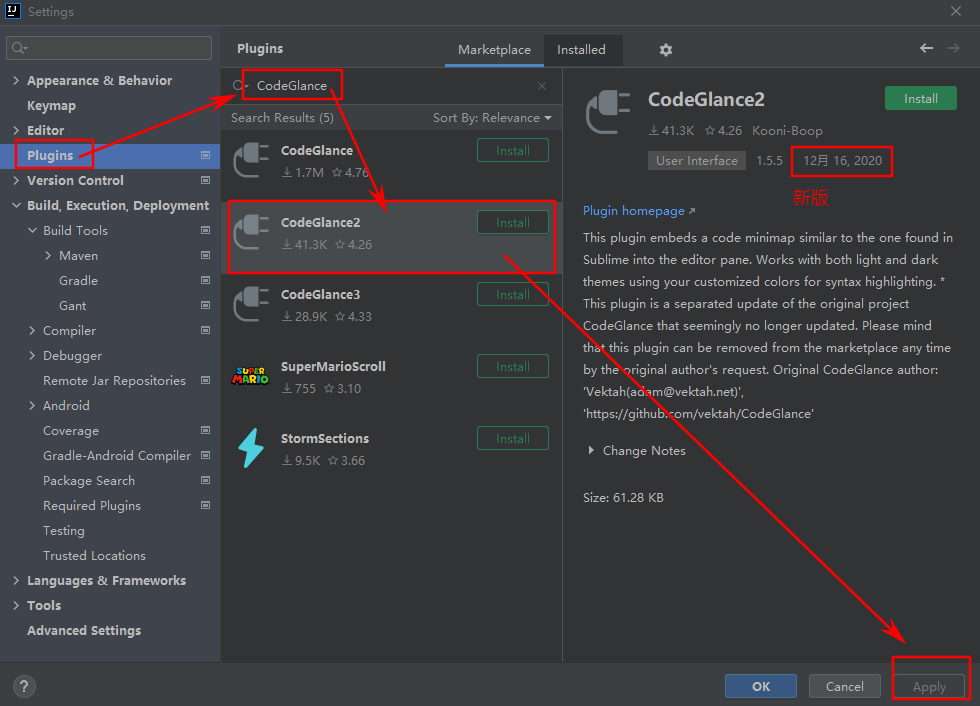Screen dimensions: 980x706
Task: Click the User Interface category tag
Action: click(696, 161)
